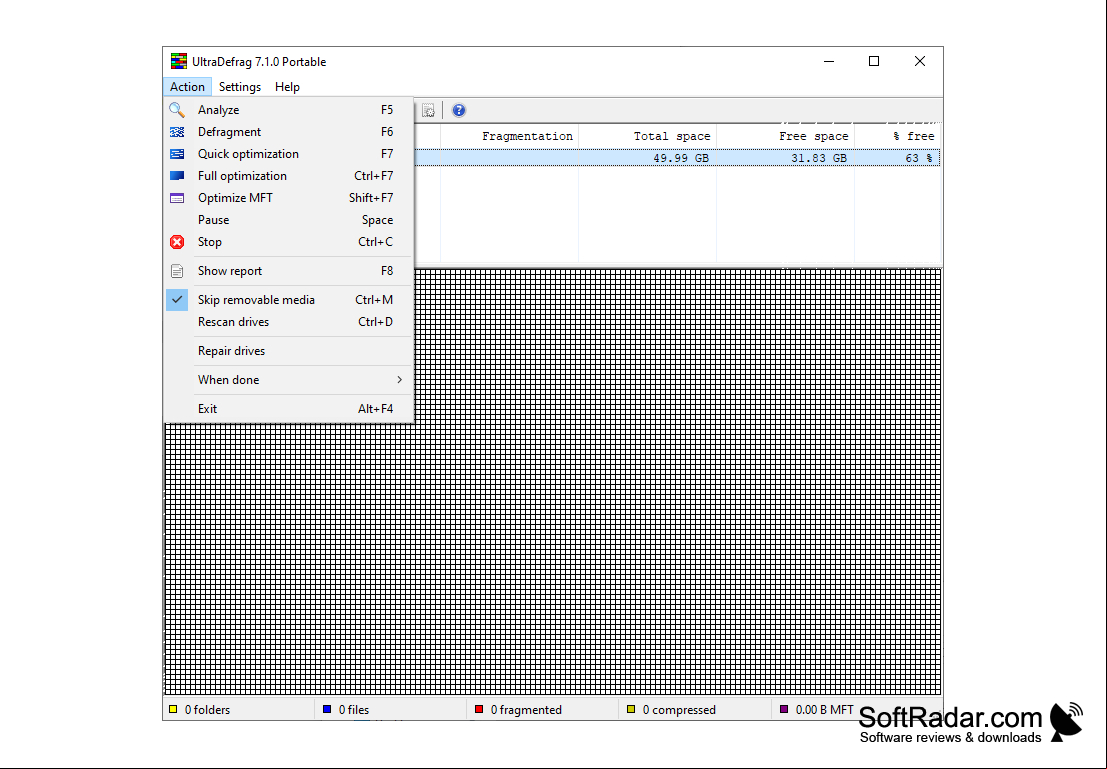The width and height of the screenshot is (1107, 769).
Task: Open the Help menu
Action: 287,87
